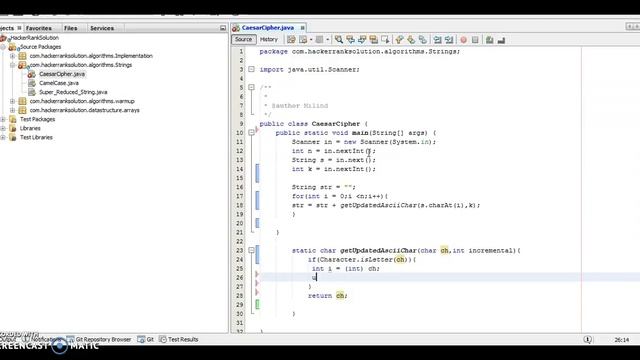Click Shift Line Right icon
Screen dimensions: 640x360
point(449,40)
